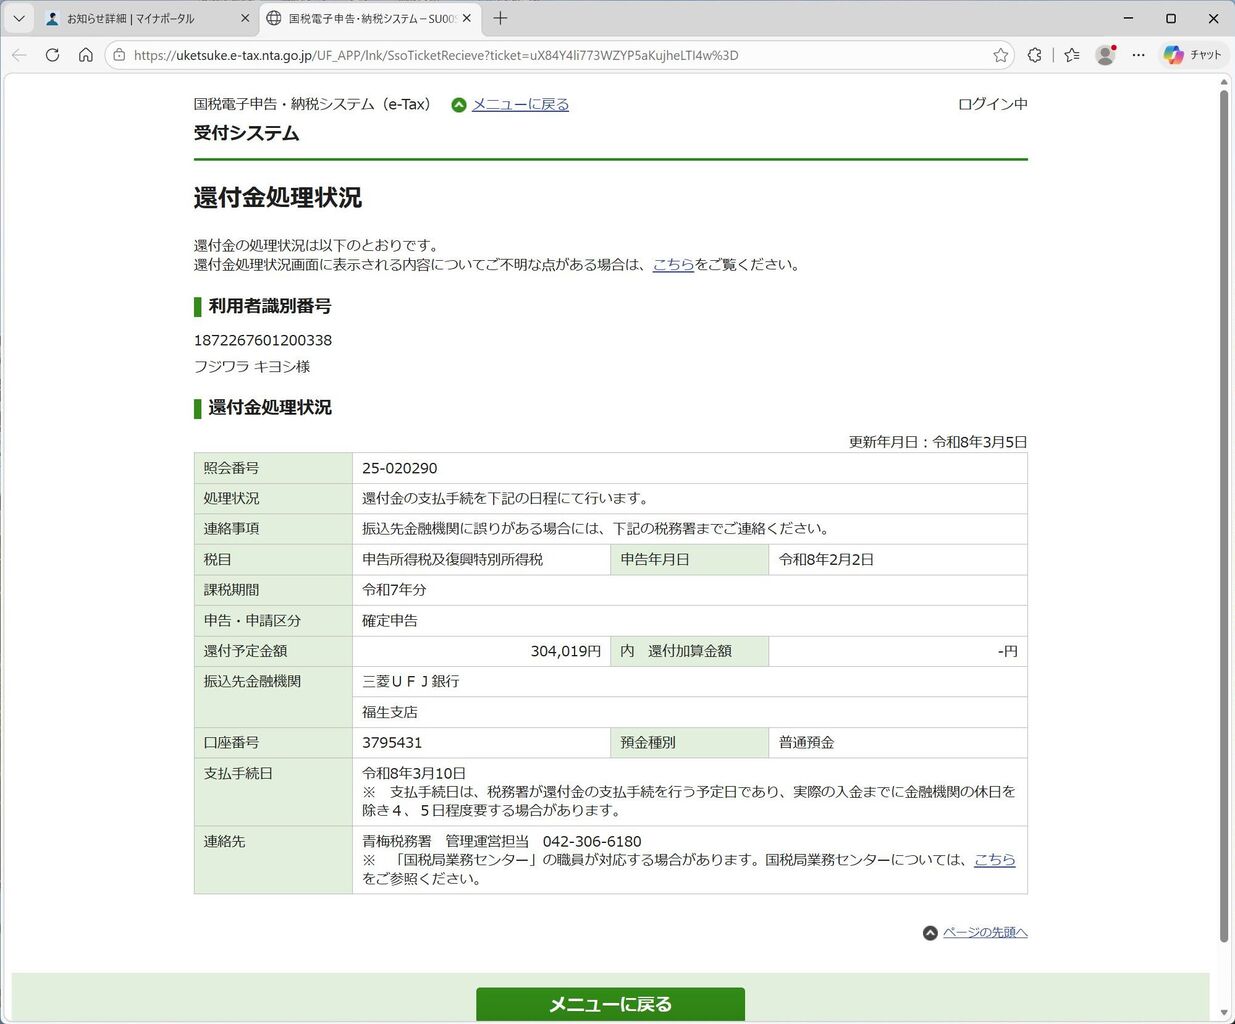This screenshot has height=1024, width=1235.
Task: Minimize the browser window
Action: coord(1128,18)
